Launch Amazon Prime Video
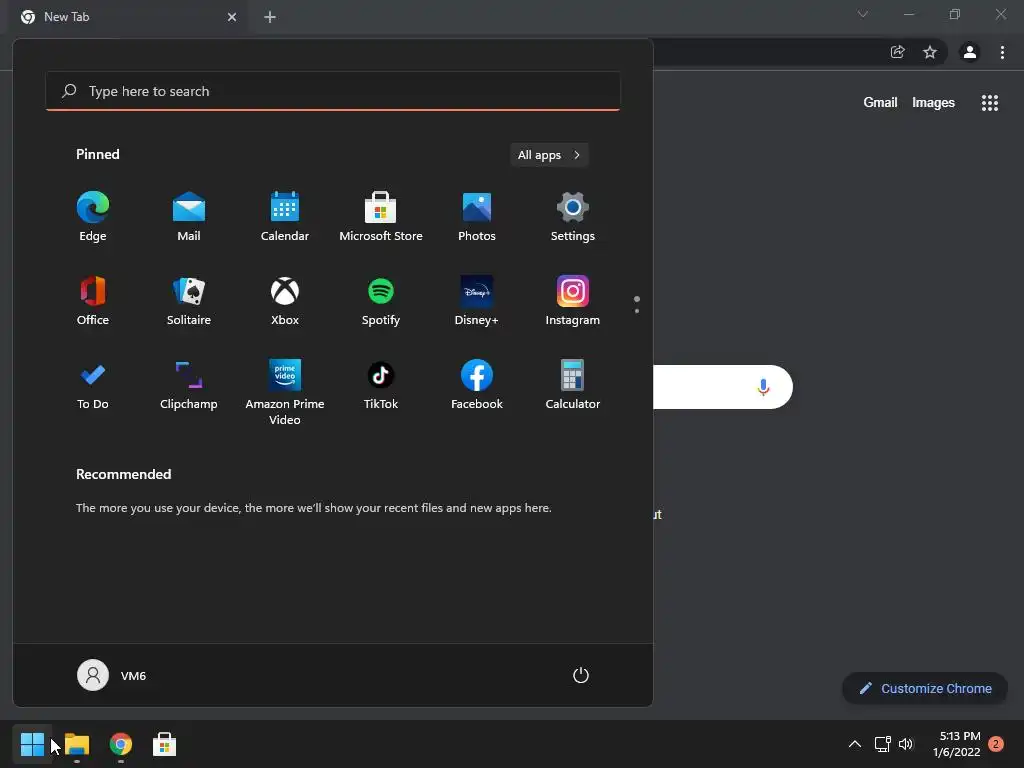The height and width of the screenshot is (768, 1024). click(x=285, y=392)
